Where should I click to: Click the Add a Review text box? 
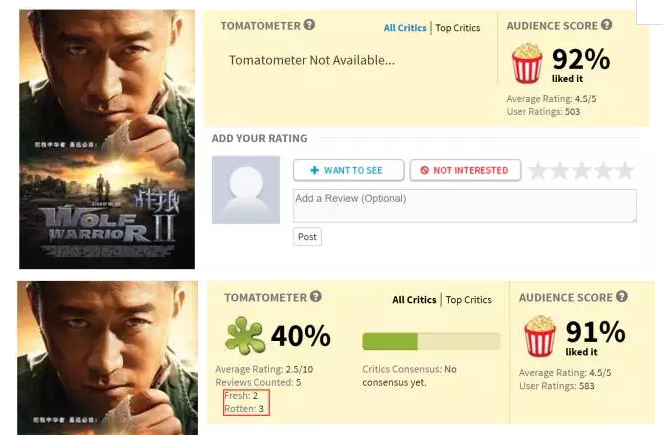coord(464,205)
